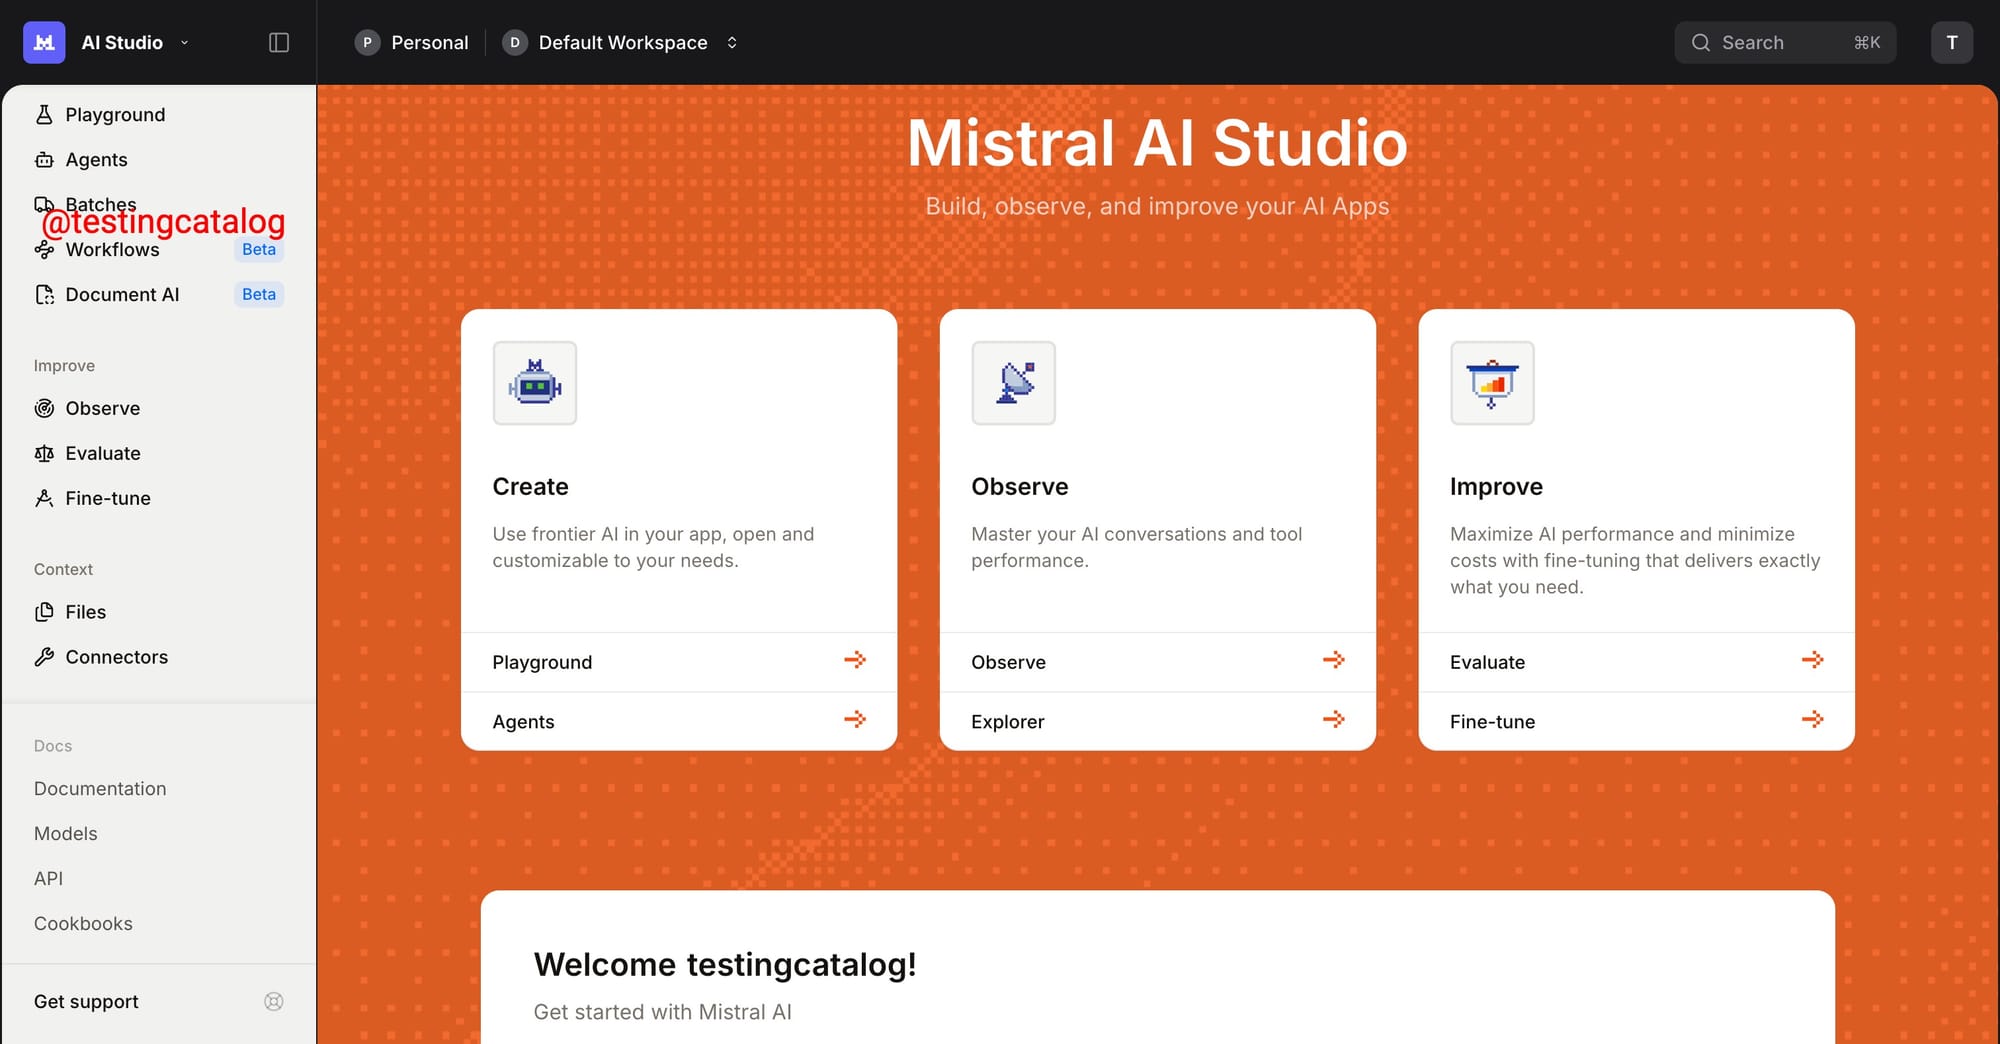
Task: Click the Mistral AI Studio logo
Action: point(43,42)
